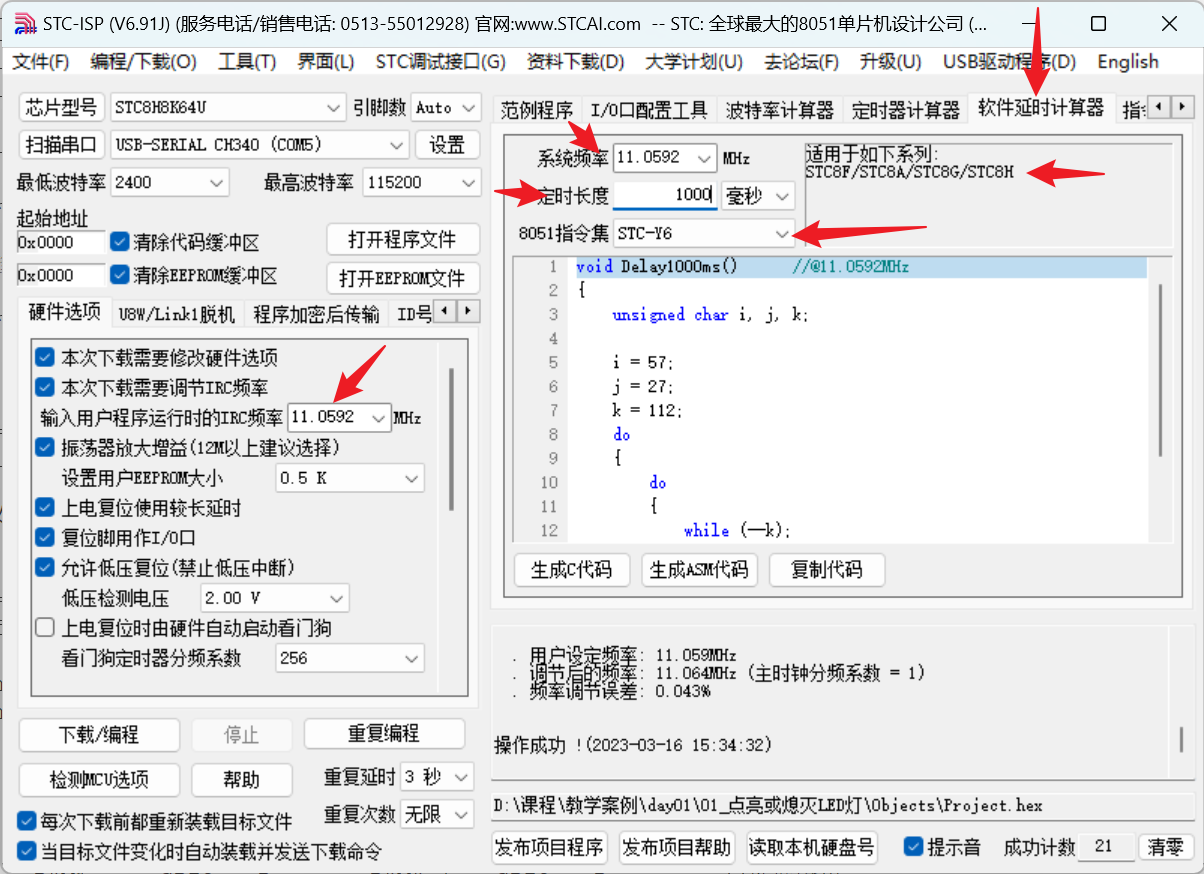Viewport: 1204px width, 874px height.
Task: Click 发布项目程序 button
Action: 550,848
